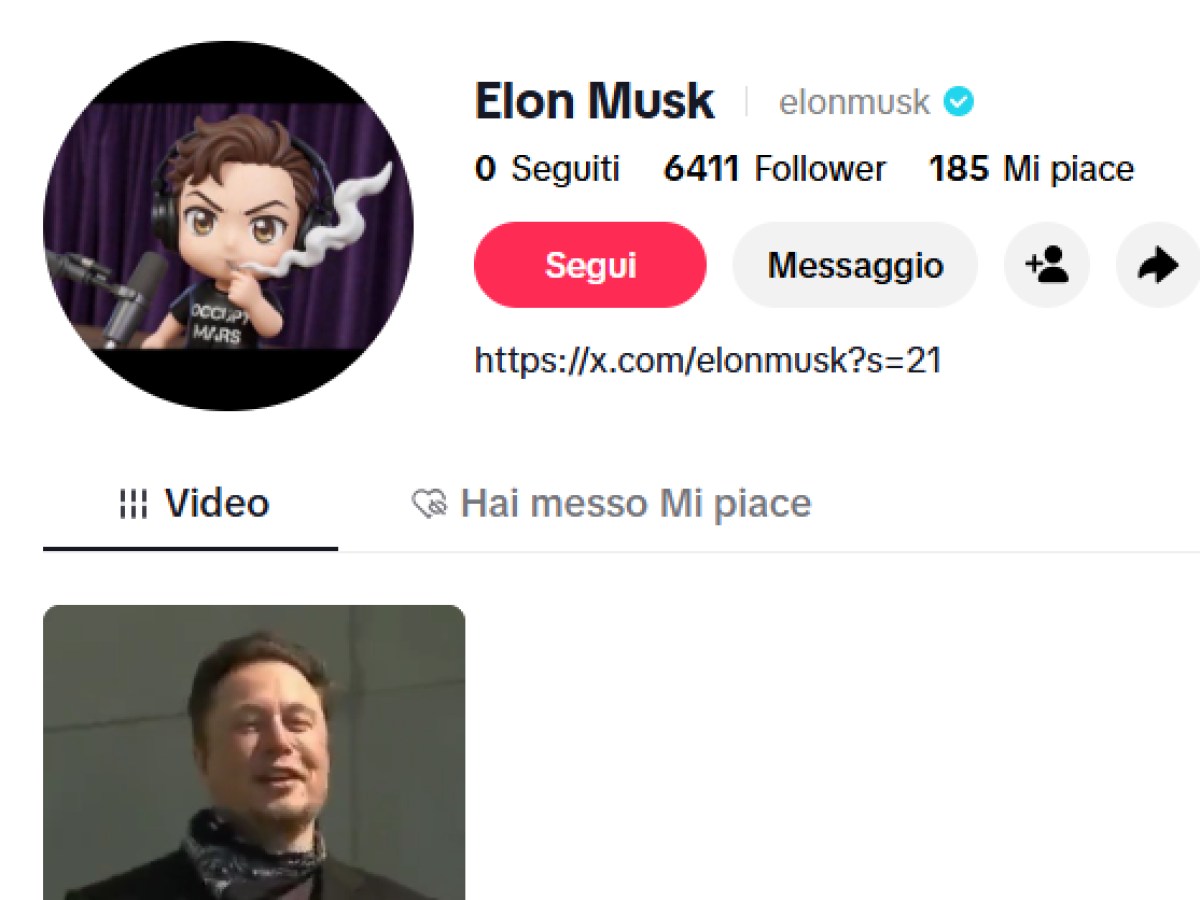The image size is (1200, 900).
Task: Open the x.com profile link
Action: (x=706, y=360)
